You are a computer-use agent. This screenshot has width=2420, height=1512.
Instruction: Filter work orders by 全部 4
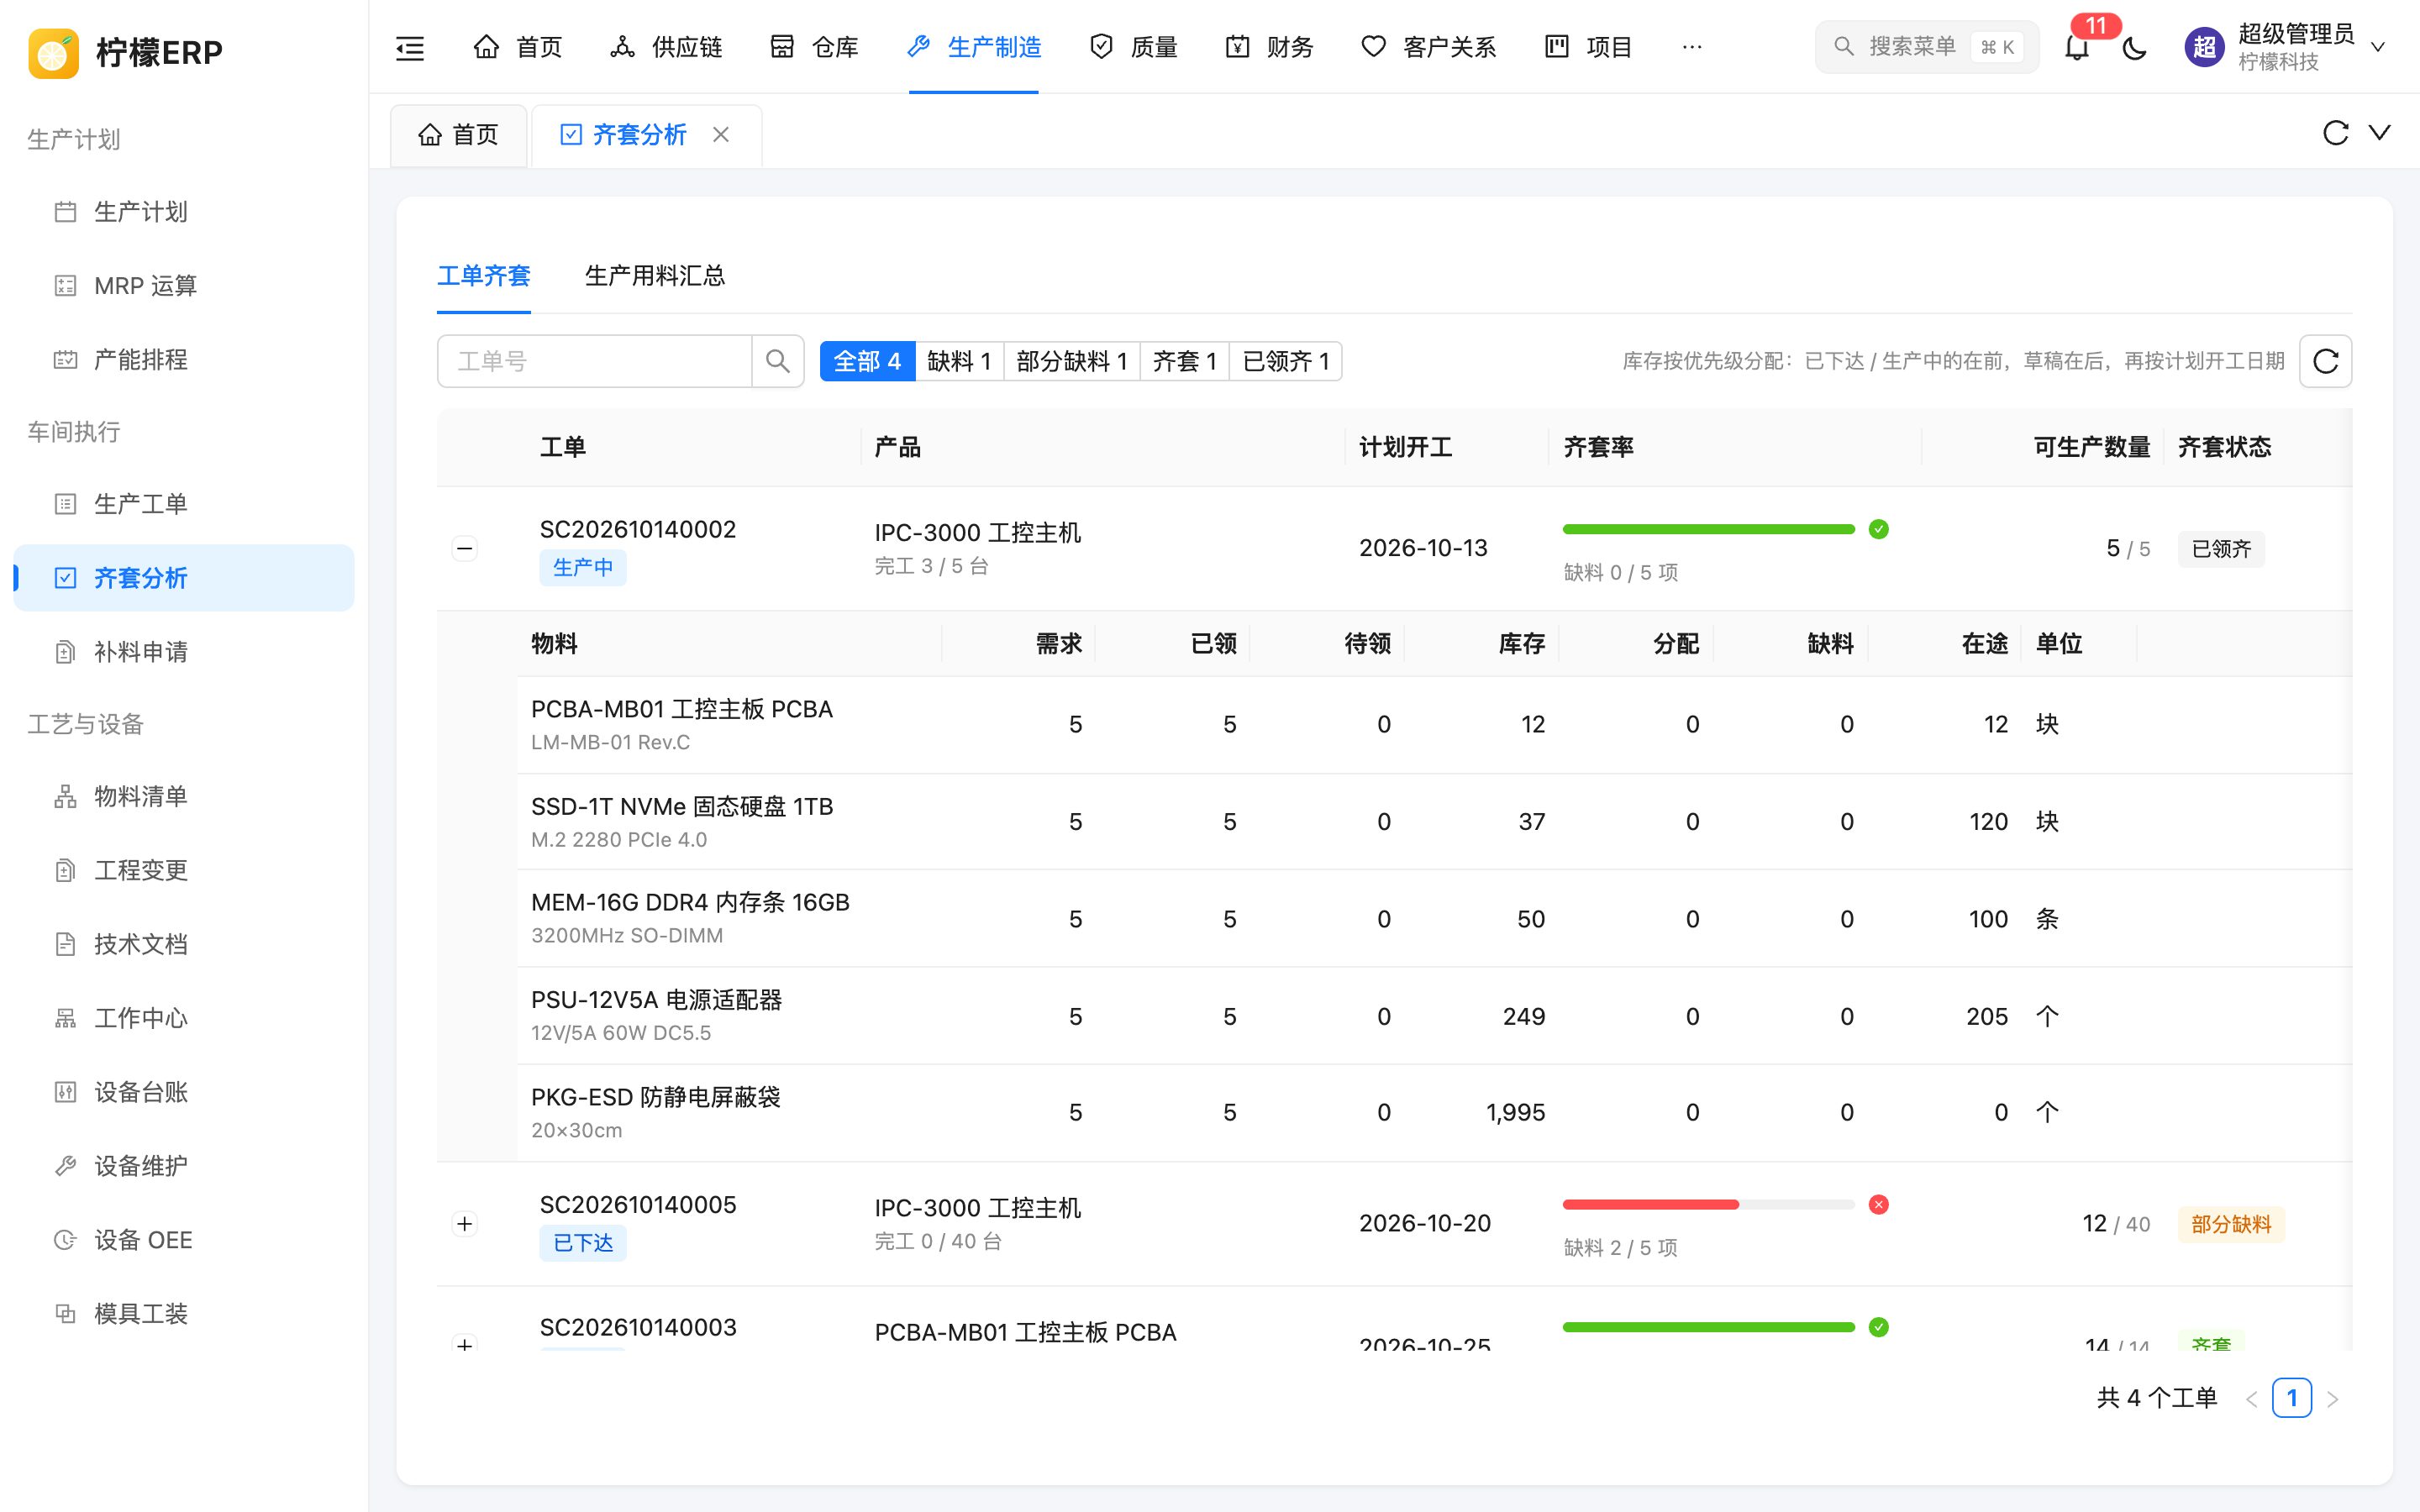[x=867, y=361]
